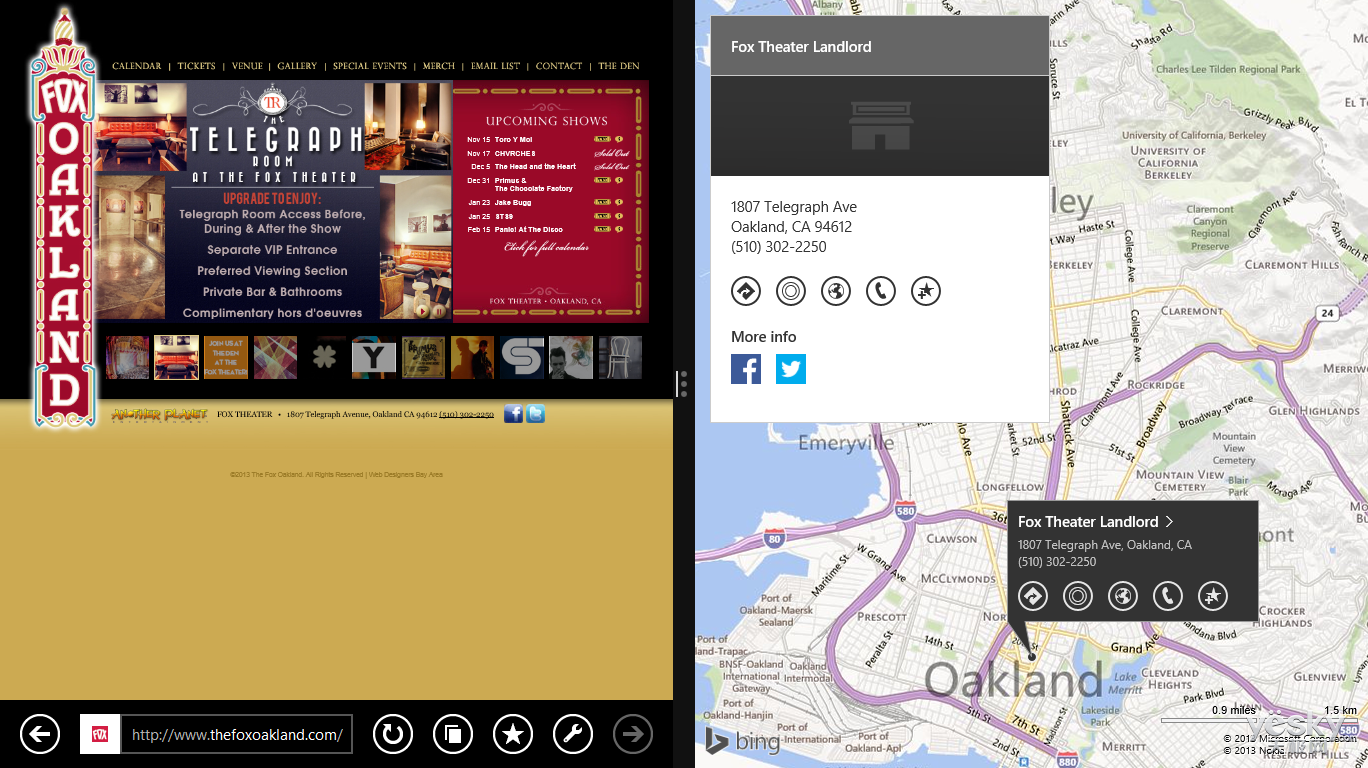This screenshot has width=1368, height=768.
Task: Click the building placeholder image in the info card
Action: tap(880, 126)
